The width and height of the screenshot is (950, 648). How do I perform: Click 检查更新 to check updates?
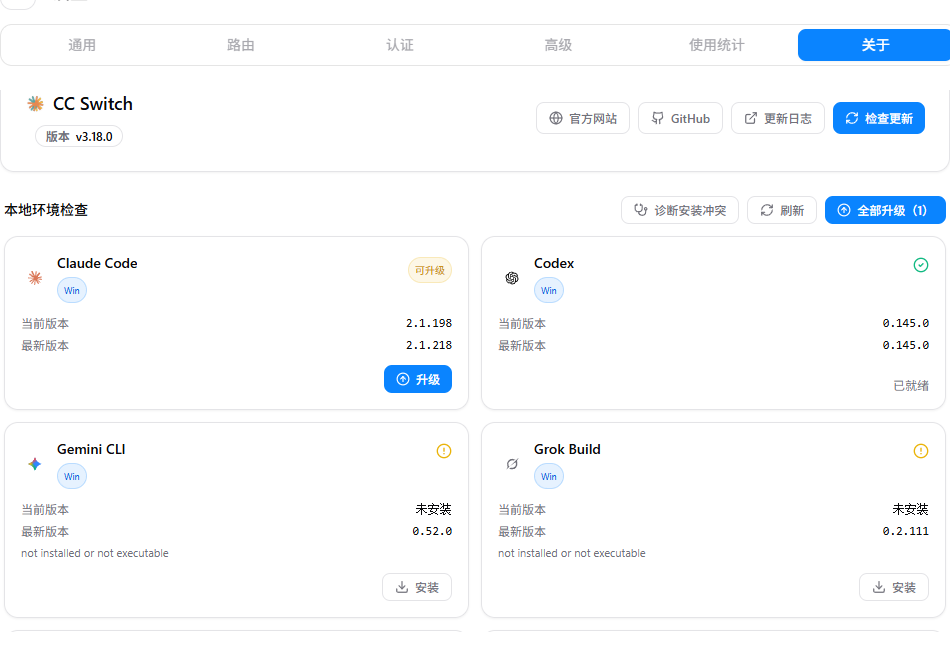coord(879,118)
